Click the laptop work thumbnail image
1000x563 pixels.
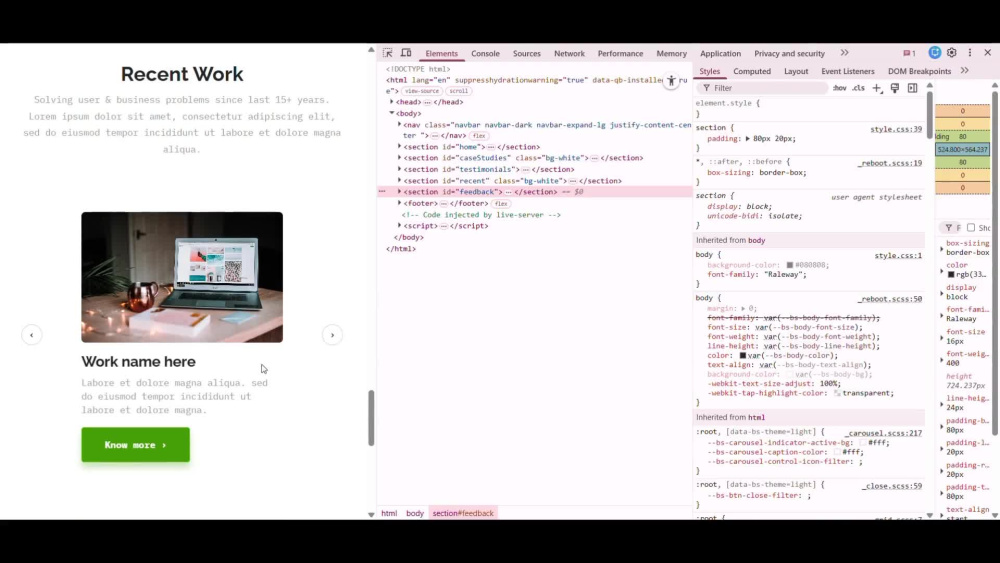tap(182, 277)
